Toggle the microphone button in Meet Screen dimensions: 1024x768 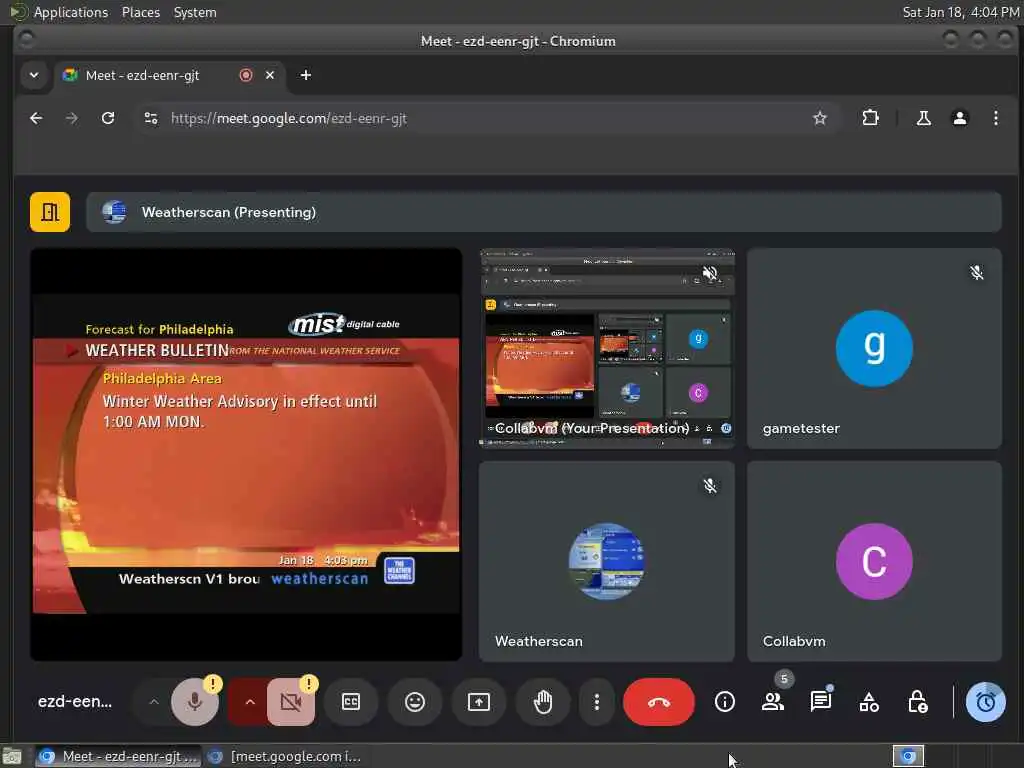[x=195, y=702]
